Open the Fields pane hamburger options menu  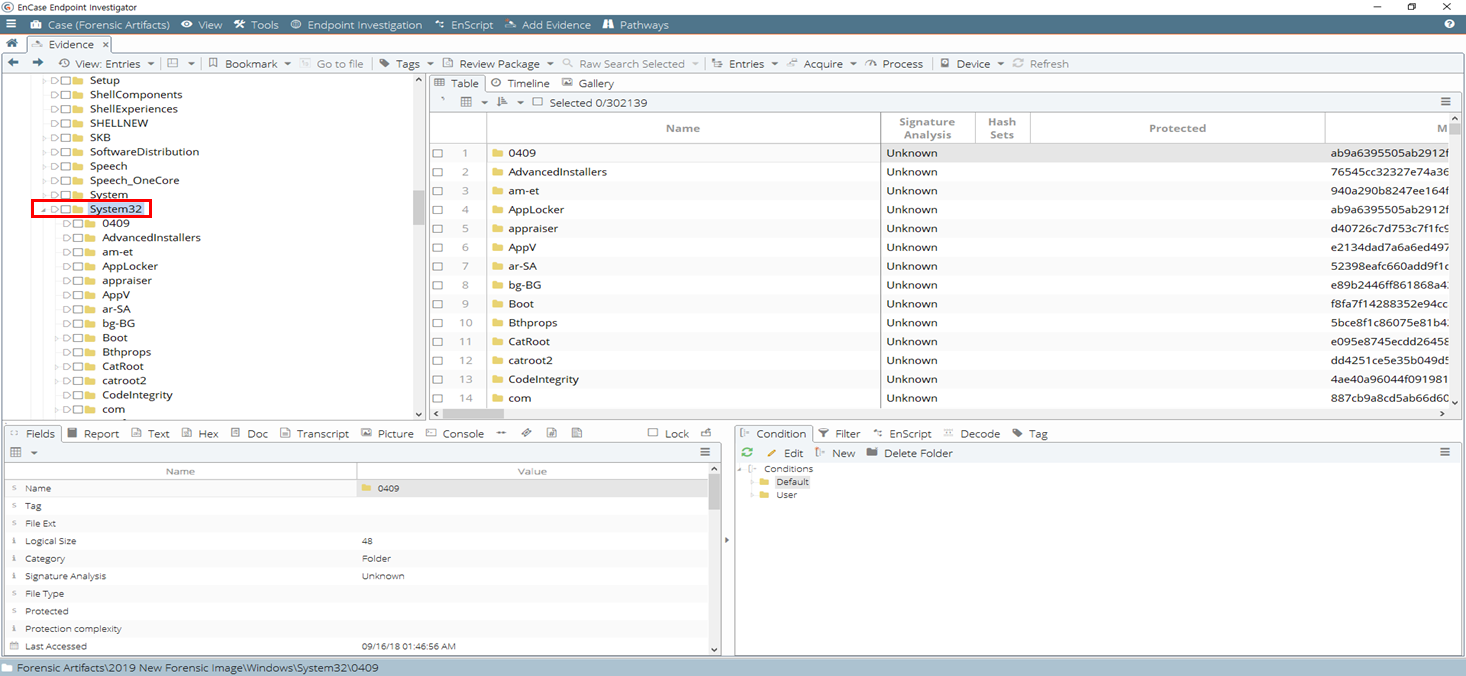[x=705, y=452]
